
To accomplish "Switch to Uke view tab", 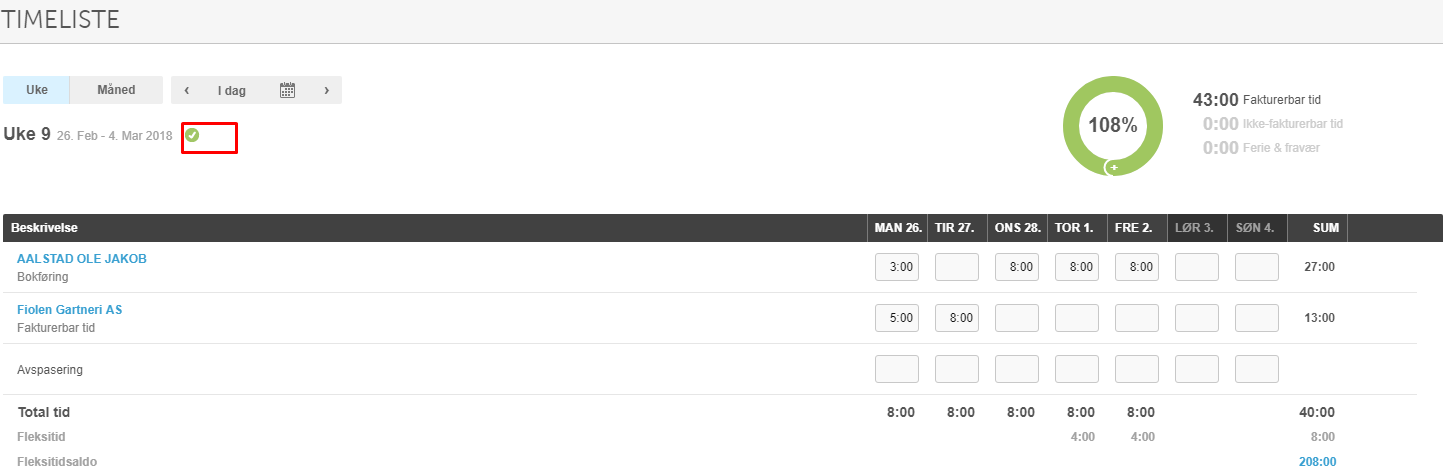I will [x=37, y=90].
